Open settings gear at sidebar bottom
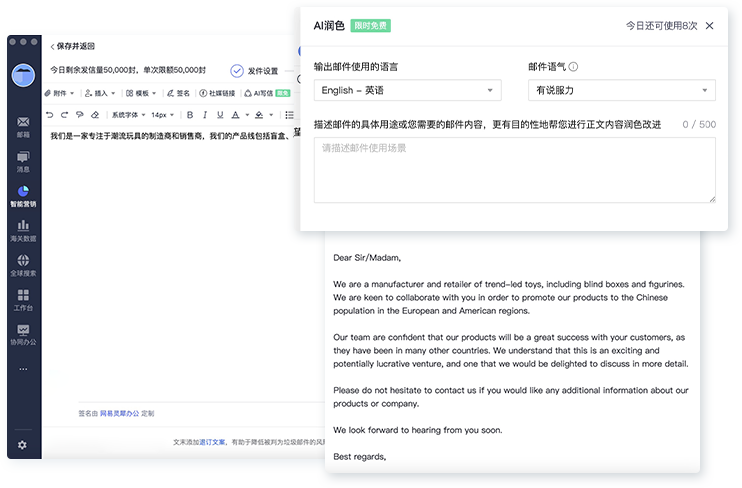Image resolution: width=742 pixels, height=488 pixels. coord(22,445)
